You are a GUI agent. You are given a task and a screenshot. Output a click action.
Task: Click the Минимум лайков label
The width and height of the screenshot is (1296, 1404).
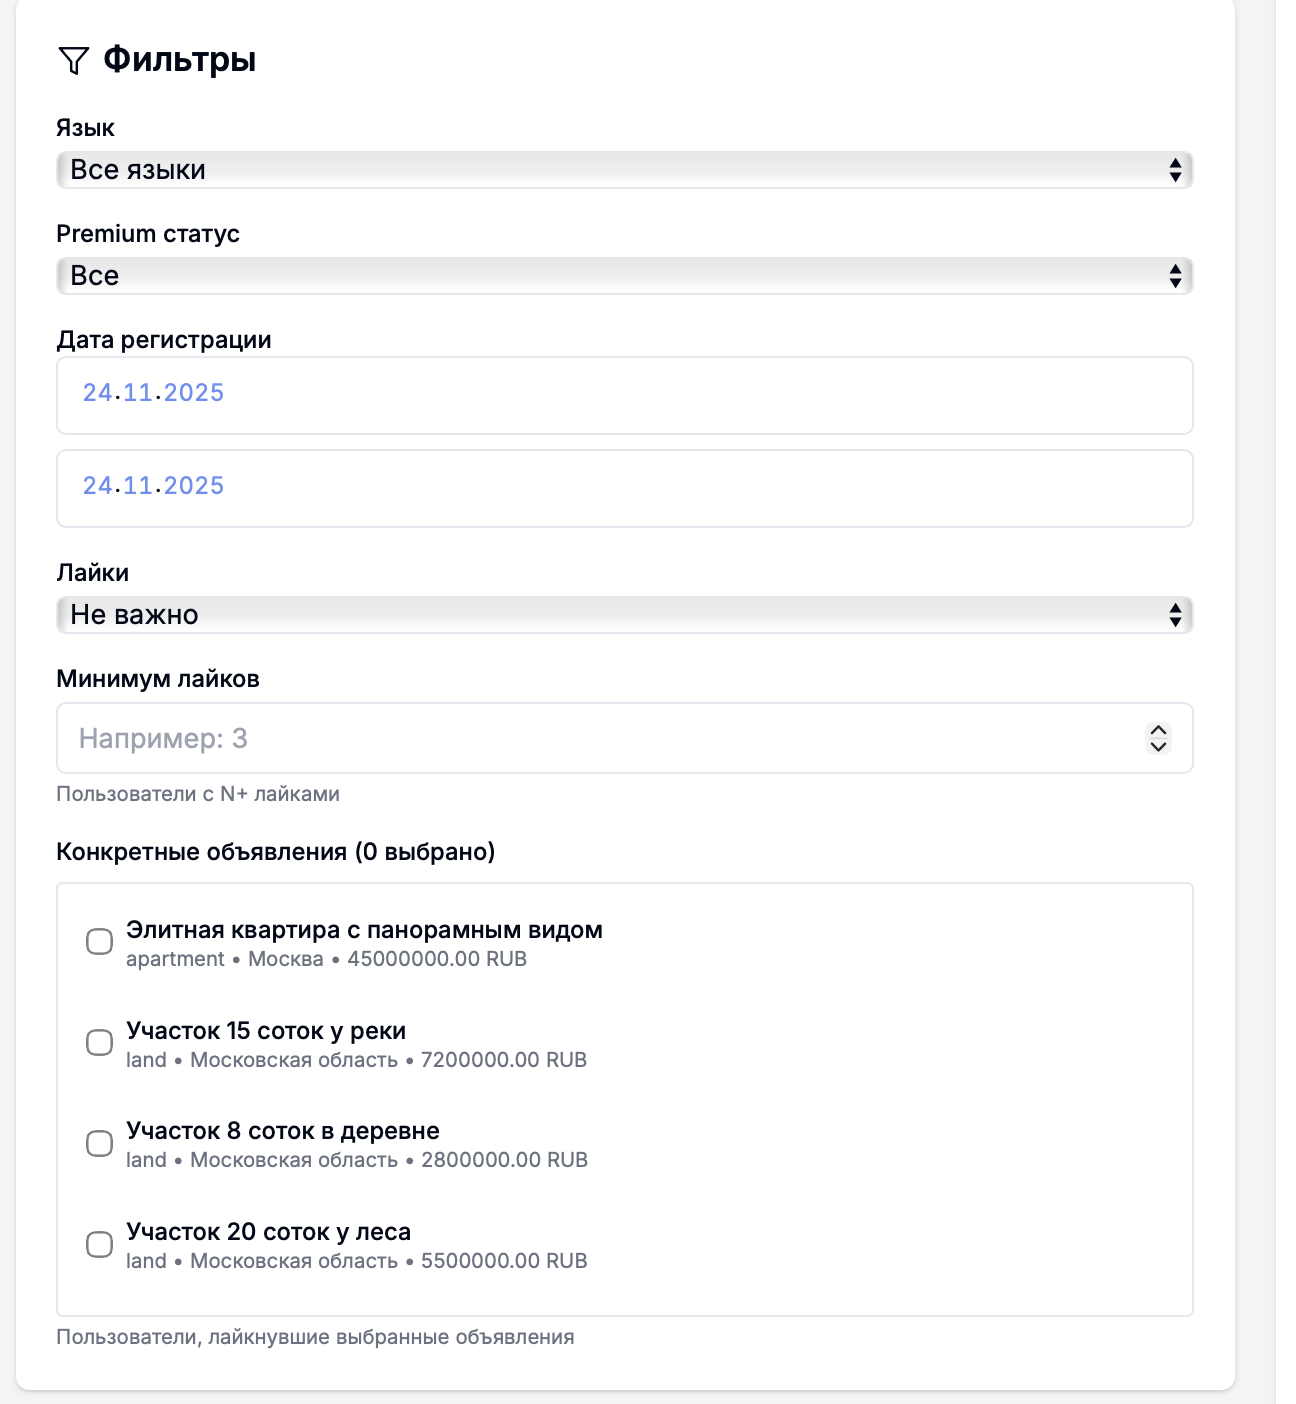tap(158, 679)
